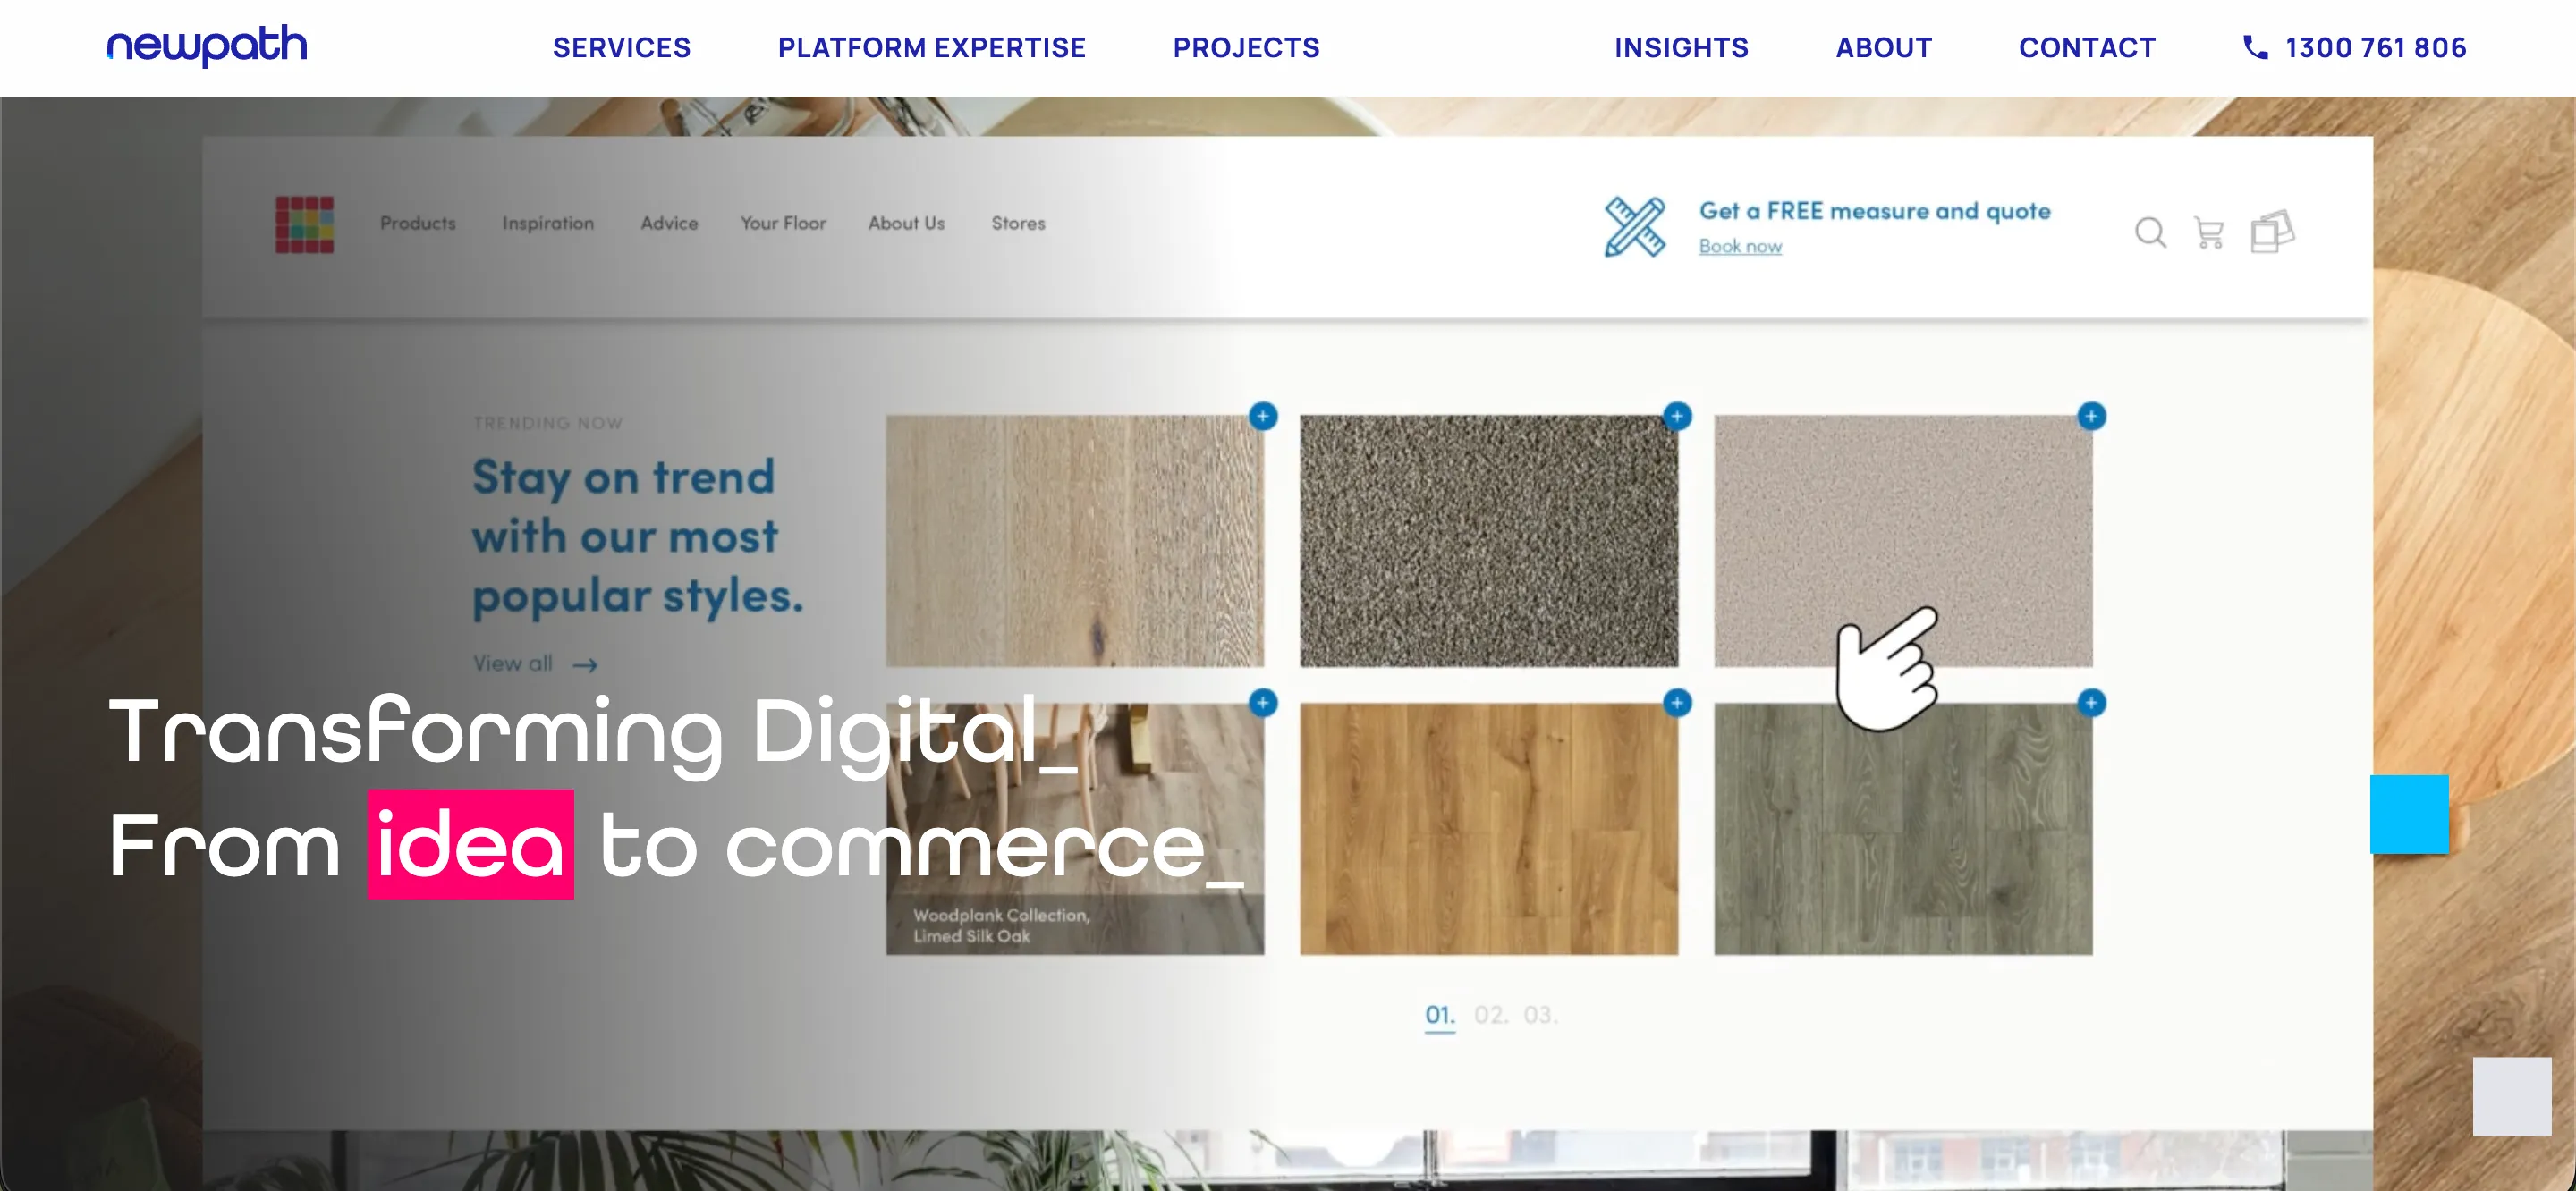Click Inspiration in the mockup nav

coord(548,223)
